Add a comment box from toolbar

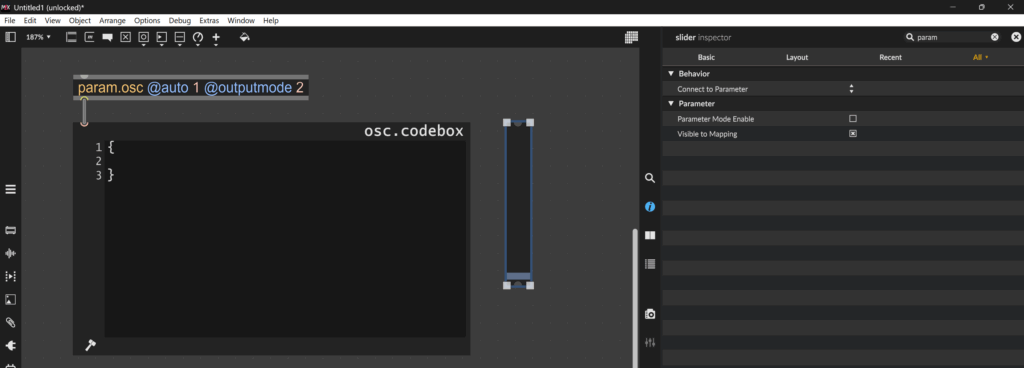pyautogui.click(x=108, y=37)
